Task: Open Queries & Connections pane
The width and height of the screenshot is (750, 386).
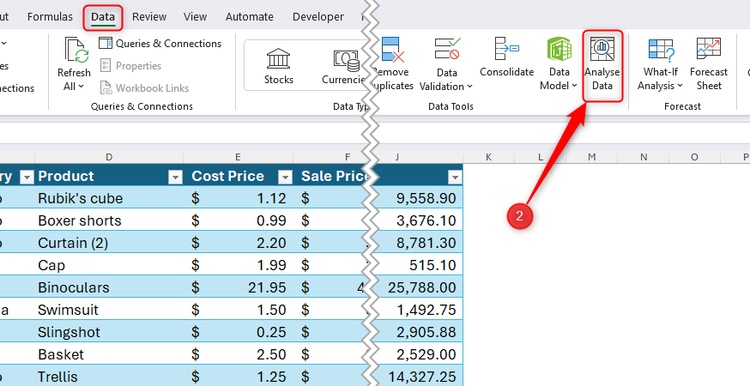Action: (160, 44)
